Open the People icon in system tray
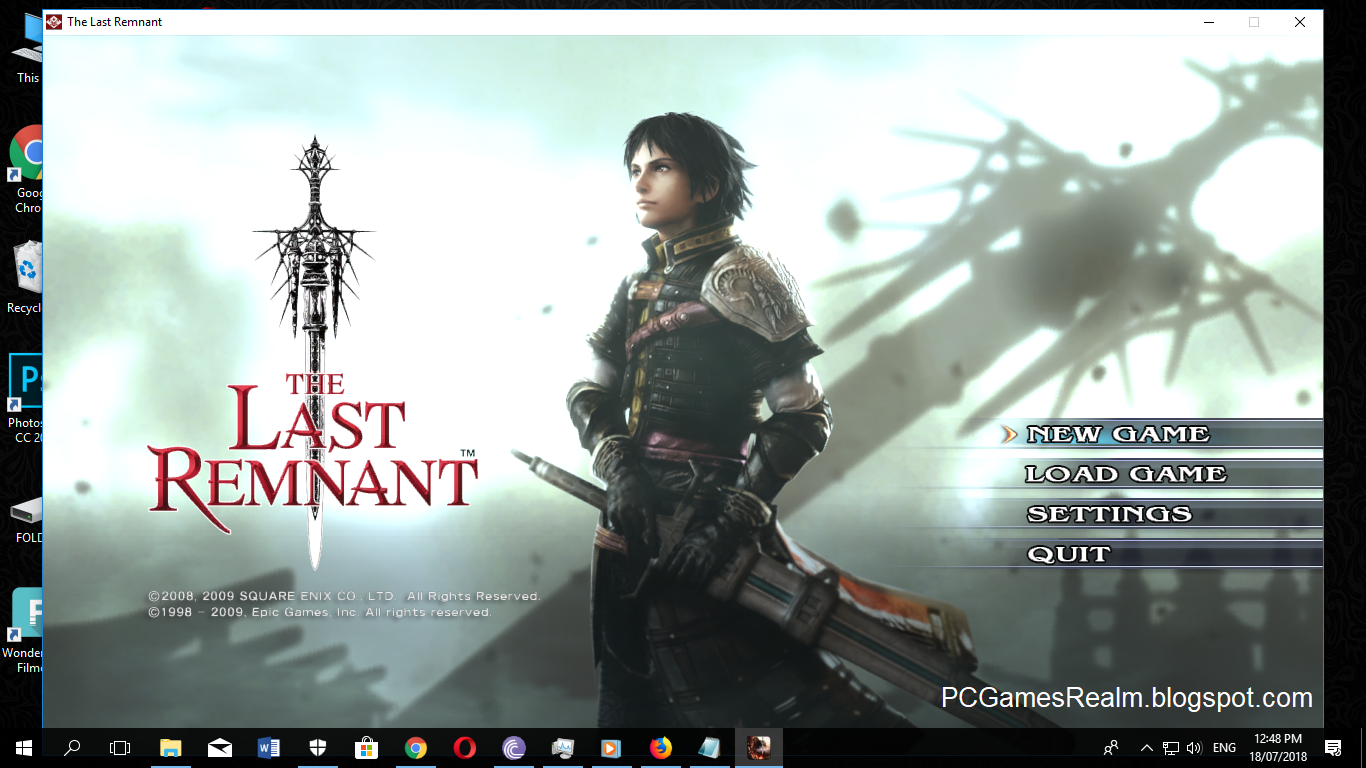The width and height of the screenshot is (1366, 768). click(1111, 747)
